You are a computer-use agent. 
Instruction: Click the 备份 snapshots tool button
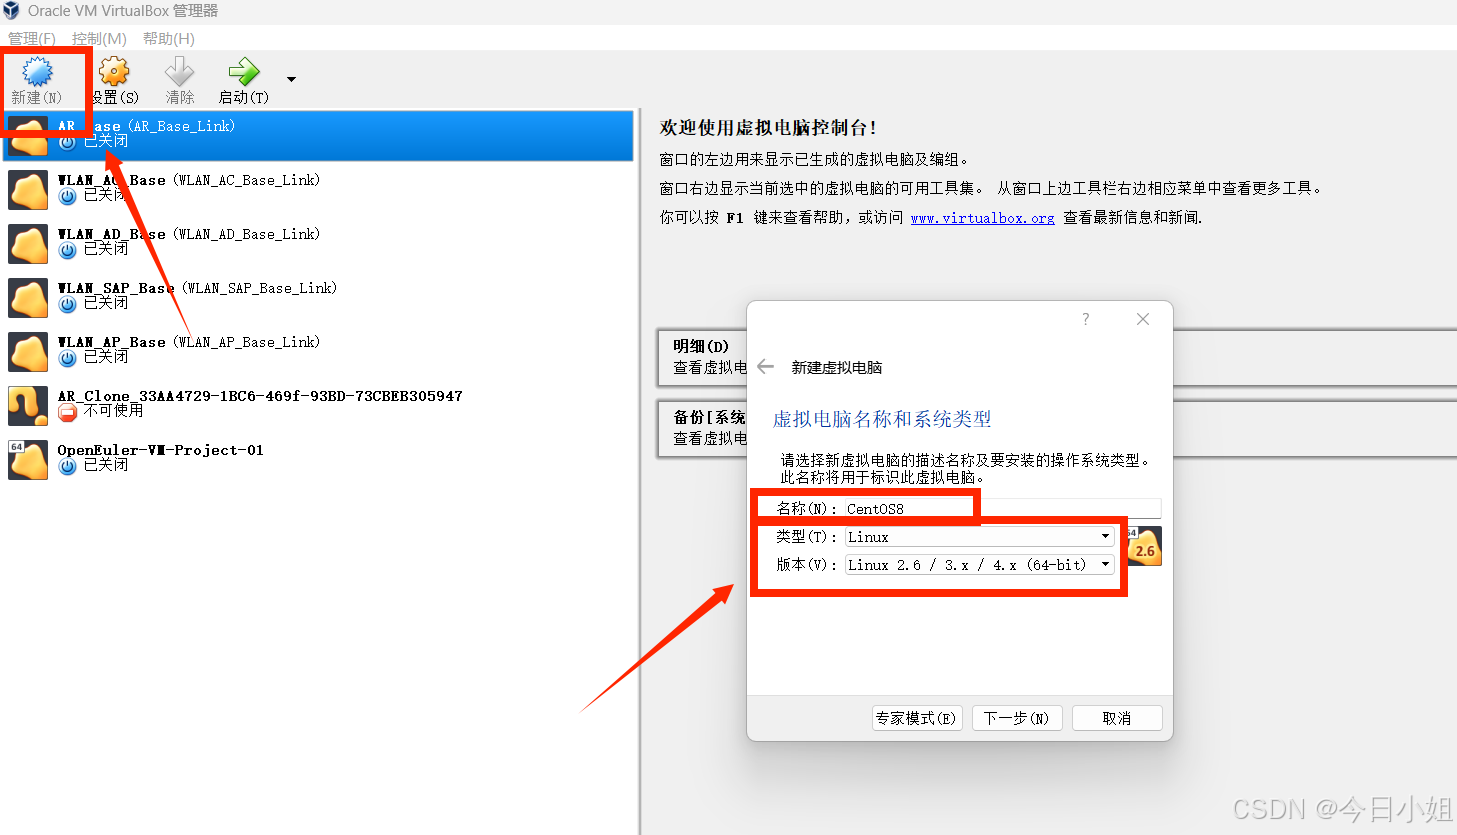701,428
